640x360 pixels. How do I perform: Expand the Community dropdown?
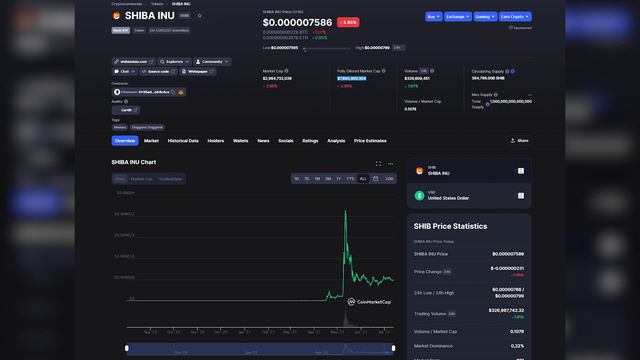(x=212, y=62)
